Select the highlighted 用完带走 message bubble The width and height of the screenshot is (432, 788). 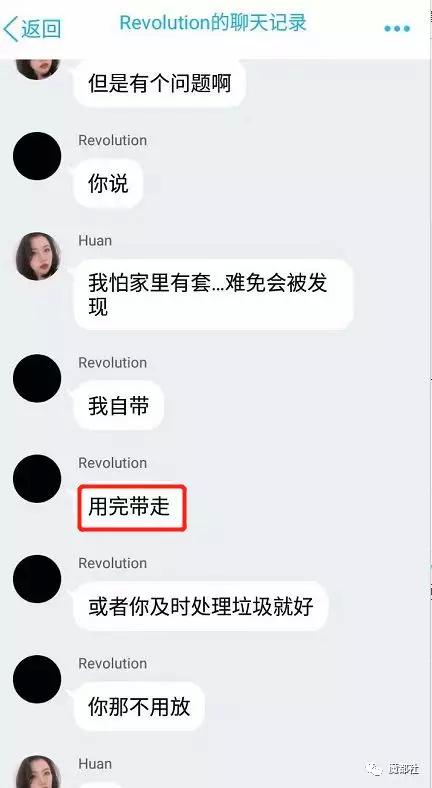(x=132, y=507)
